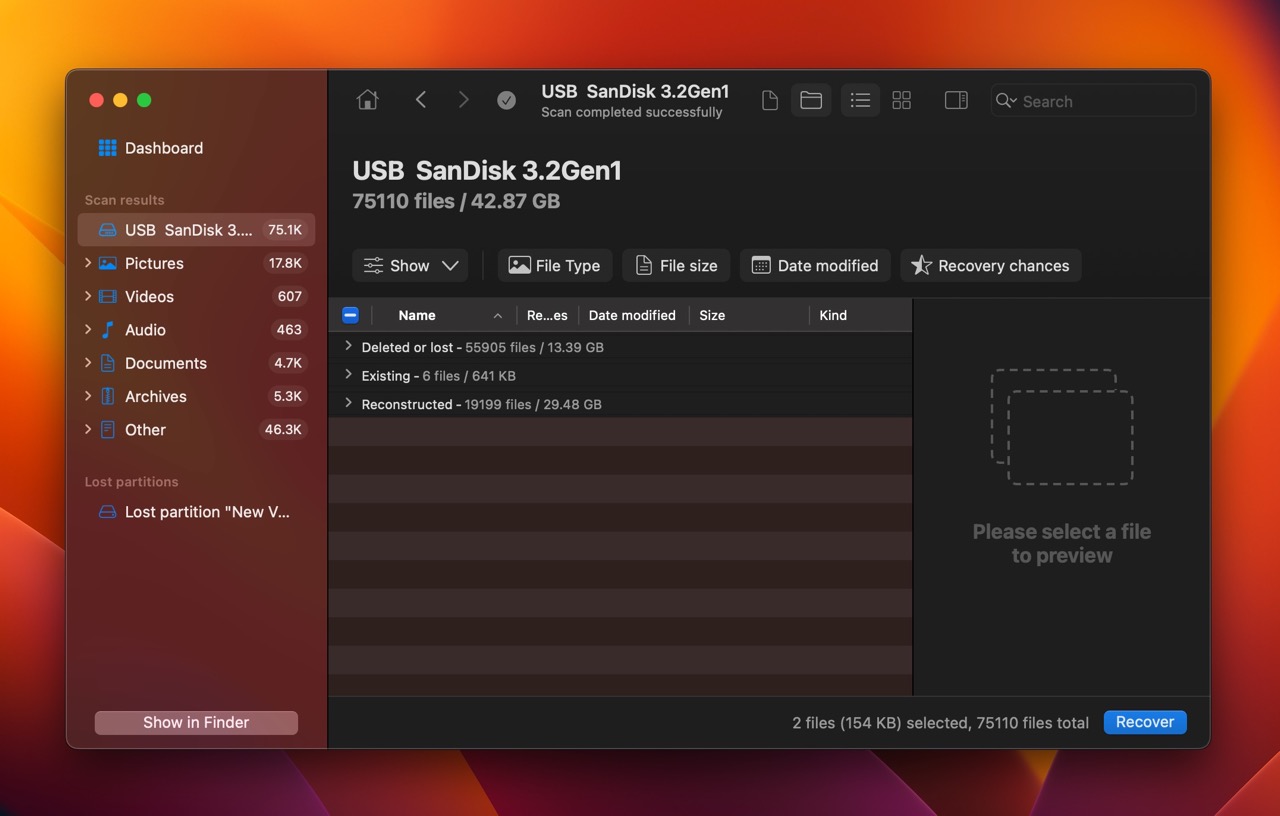Viewport: 1280px width, 816px height.
Task: Expand the Archives sidebar chevron
Action: (x=88, y=396)
